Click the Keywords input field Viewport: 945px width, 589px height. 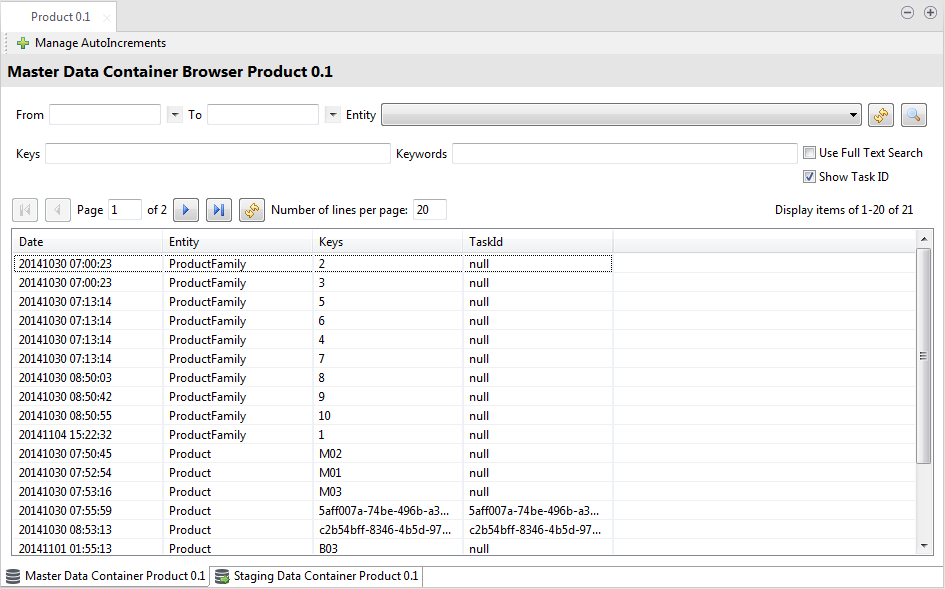click(624, 153)
